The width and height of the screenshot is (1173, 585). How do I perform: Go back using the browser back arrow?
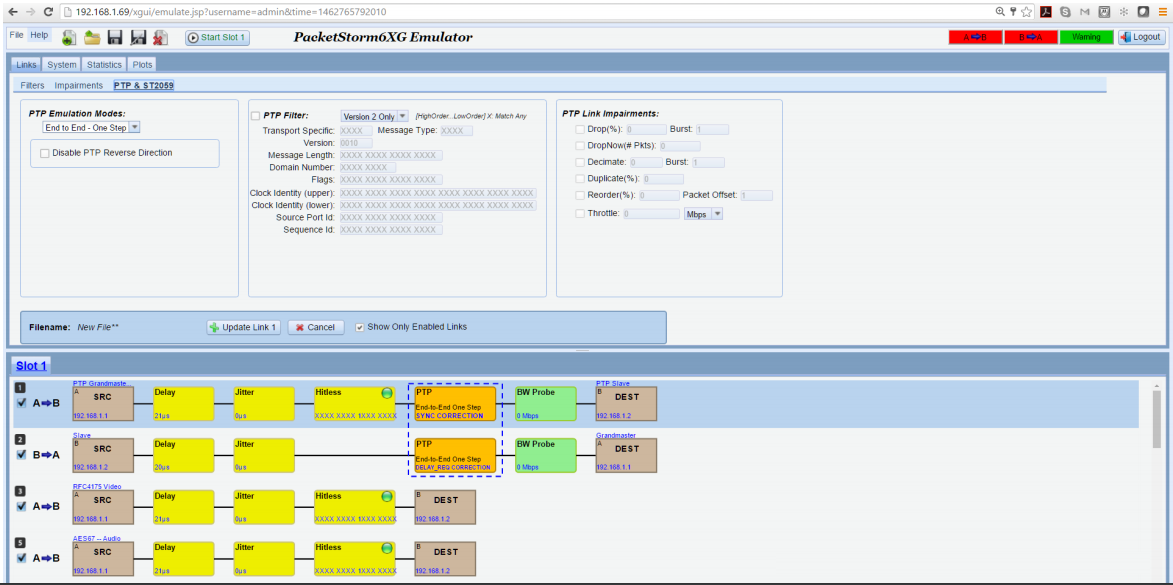click(x=12, y=12)
